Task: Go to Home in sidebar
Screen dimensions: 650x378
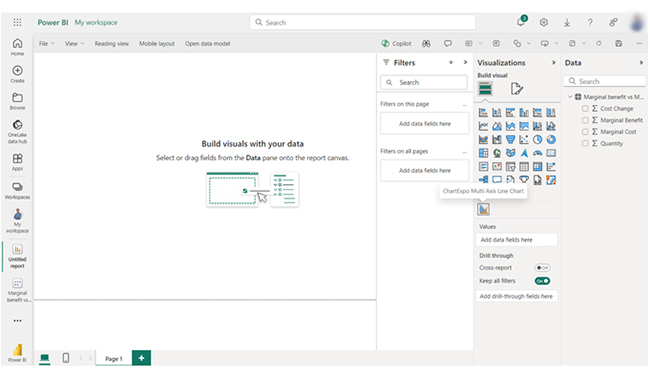Action: pyautogui.click(x=17, y=47)
